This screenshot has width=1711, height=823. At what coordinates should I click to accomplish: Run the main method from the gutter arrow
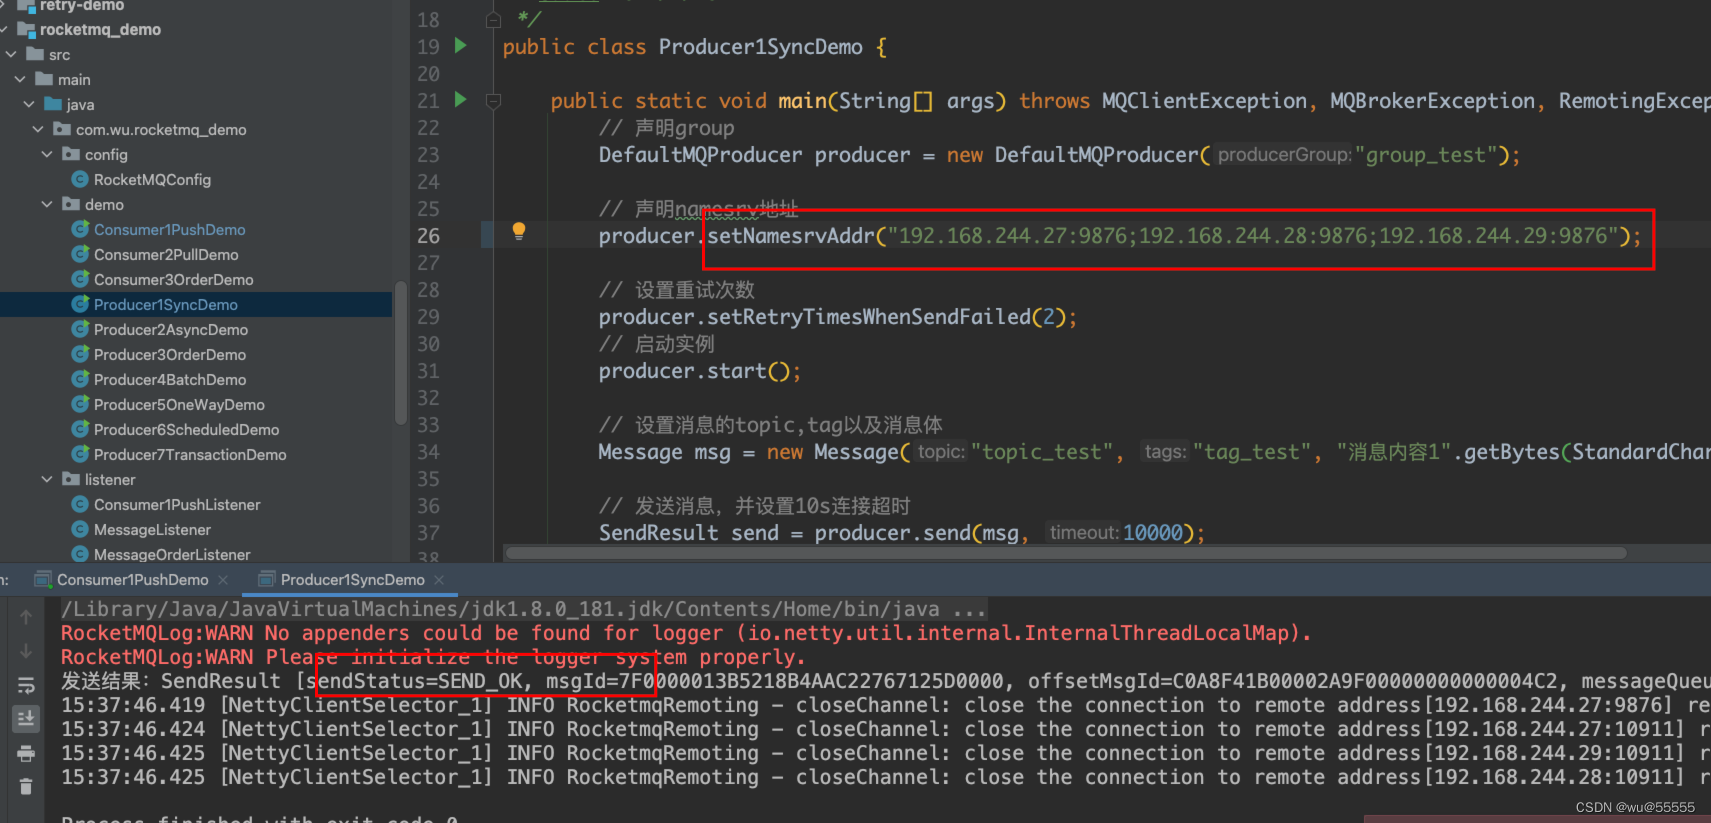coord(461,99)
